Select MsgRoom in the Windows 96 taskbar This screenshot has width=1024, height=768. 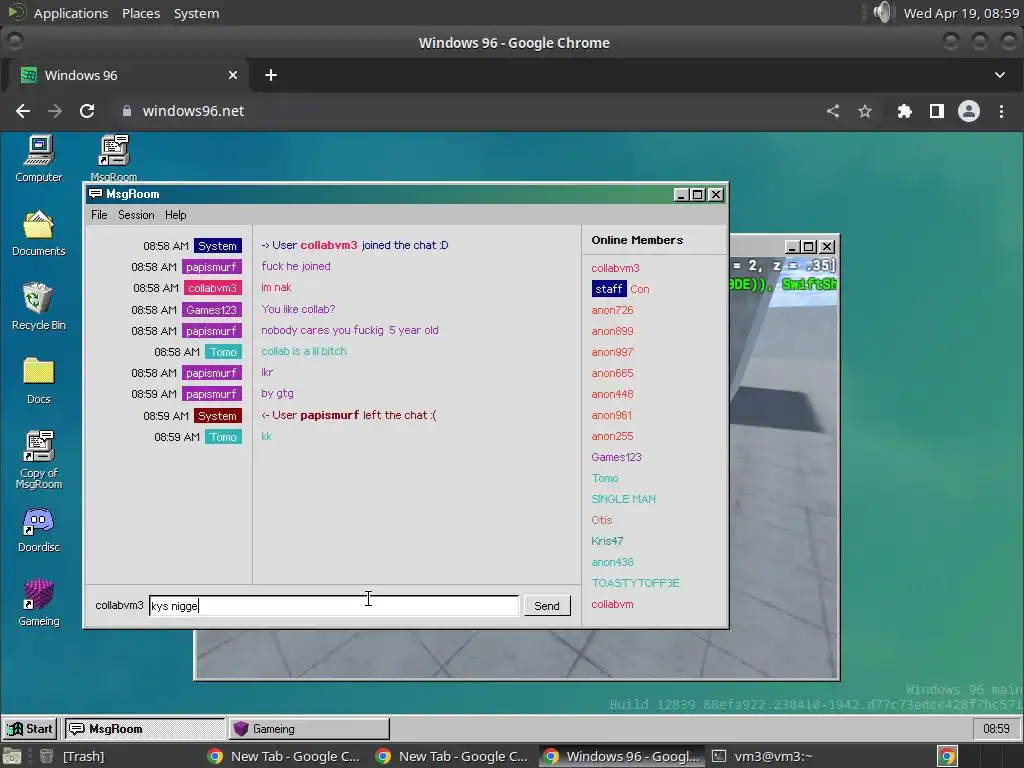145,728
